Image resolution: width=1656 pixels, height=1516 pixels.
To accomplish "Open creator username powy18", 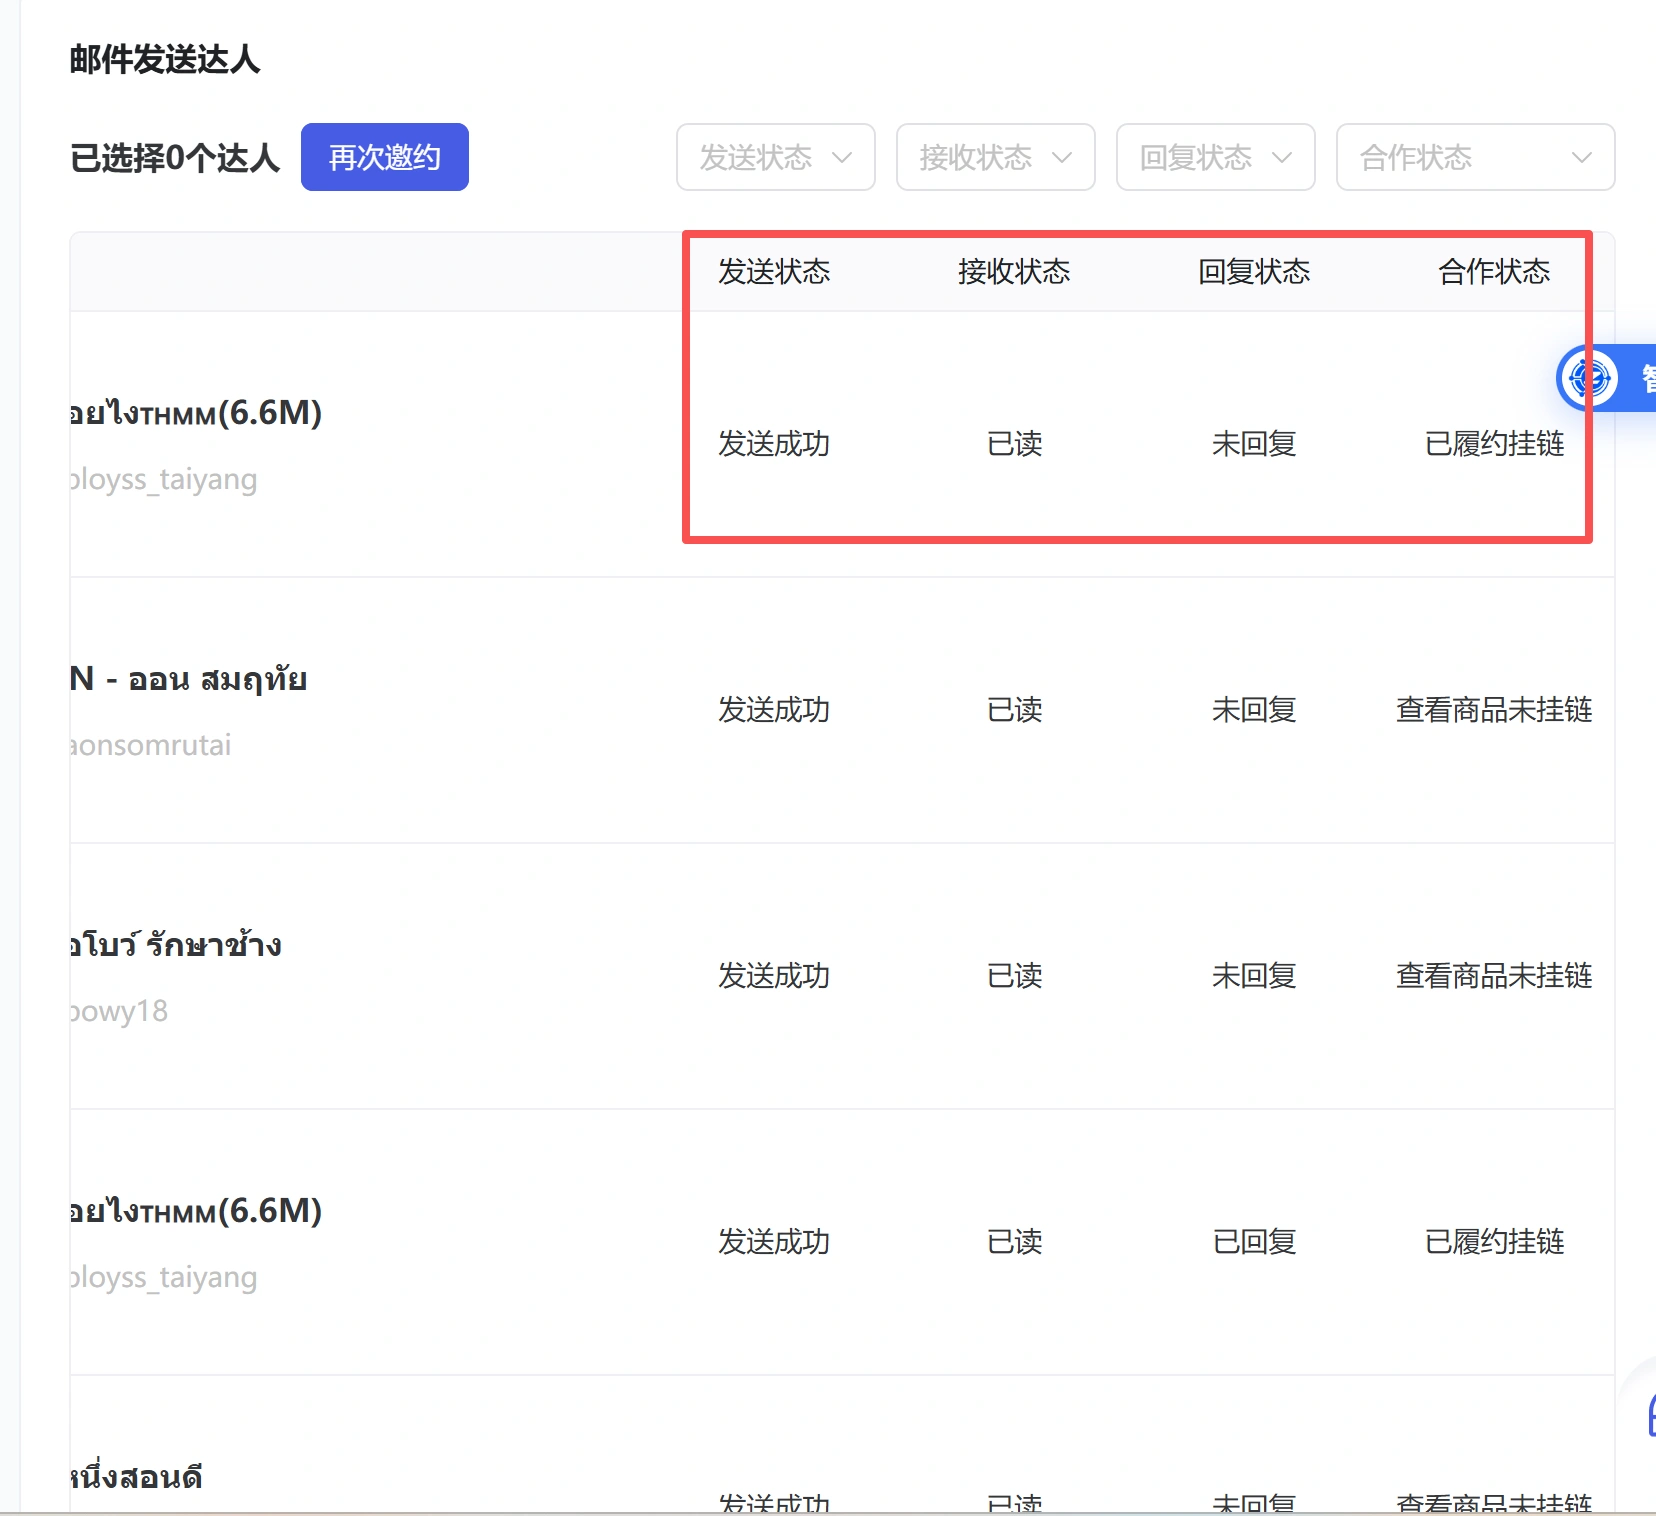I will [119, 1011].
